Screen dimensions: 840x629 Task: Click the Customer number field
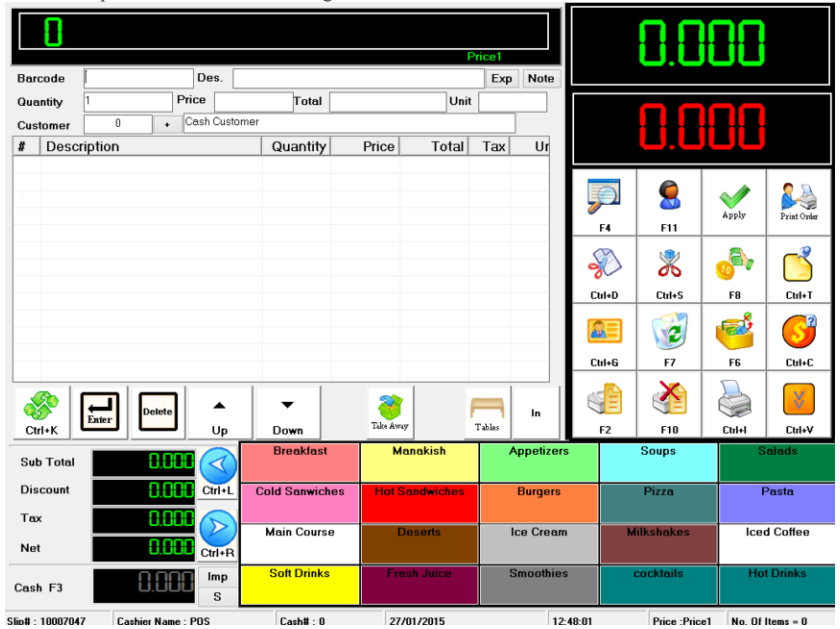118,124
